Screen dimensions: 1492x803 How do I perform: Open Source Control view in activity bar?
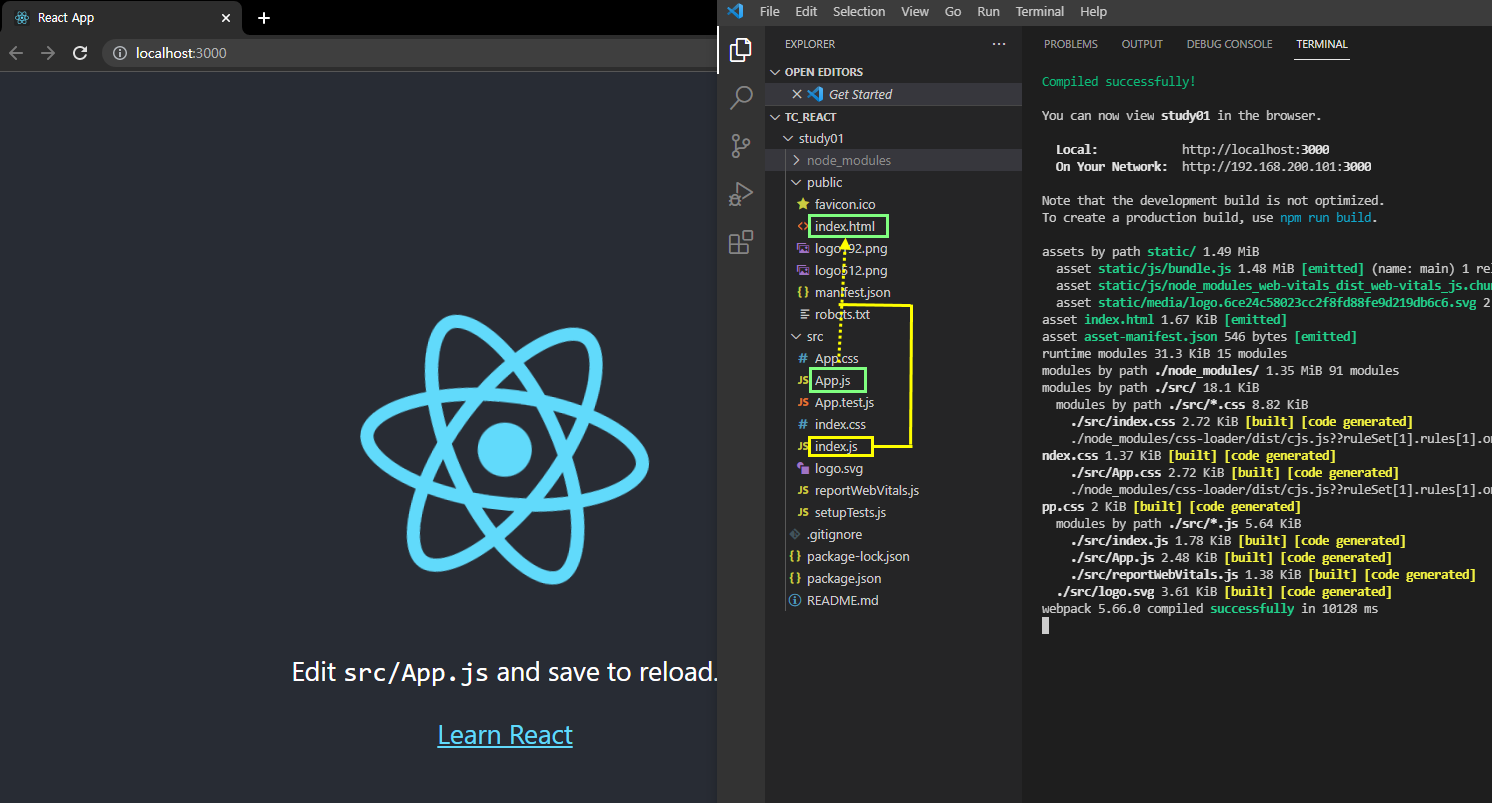pyautogui.click(x=741, y=146)
